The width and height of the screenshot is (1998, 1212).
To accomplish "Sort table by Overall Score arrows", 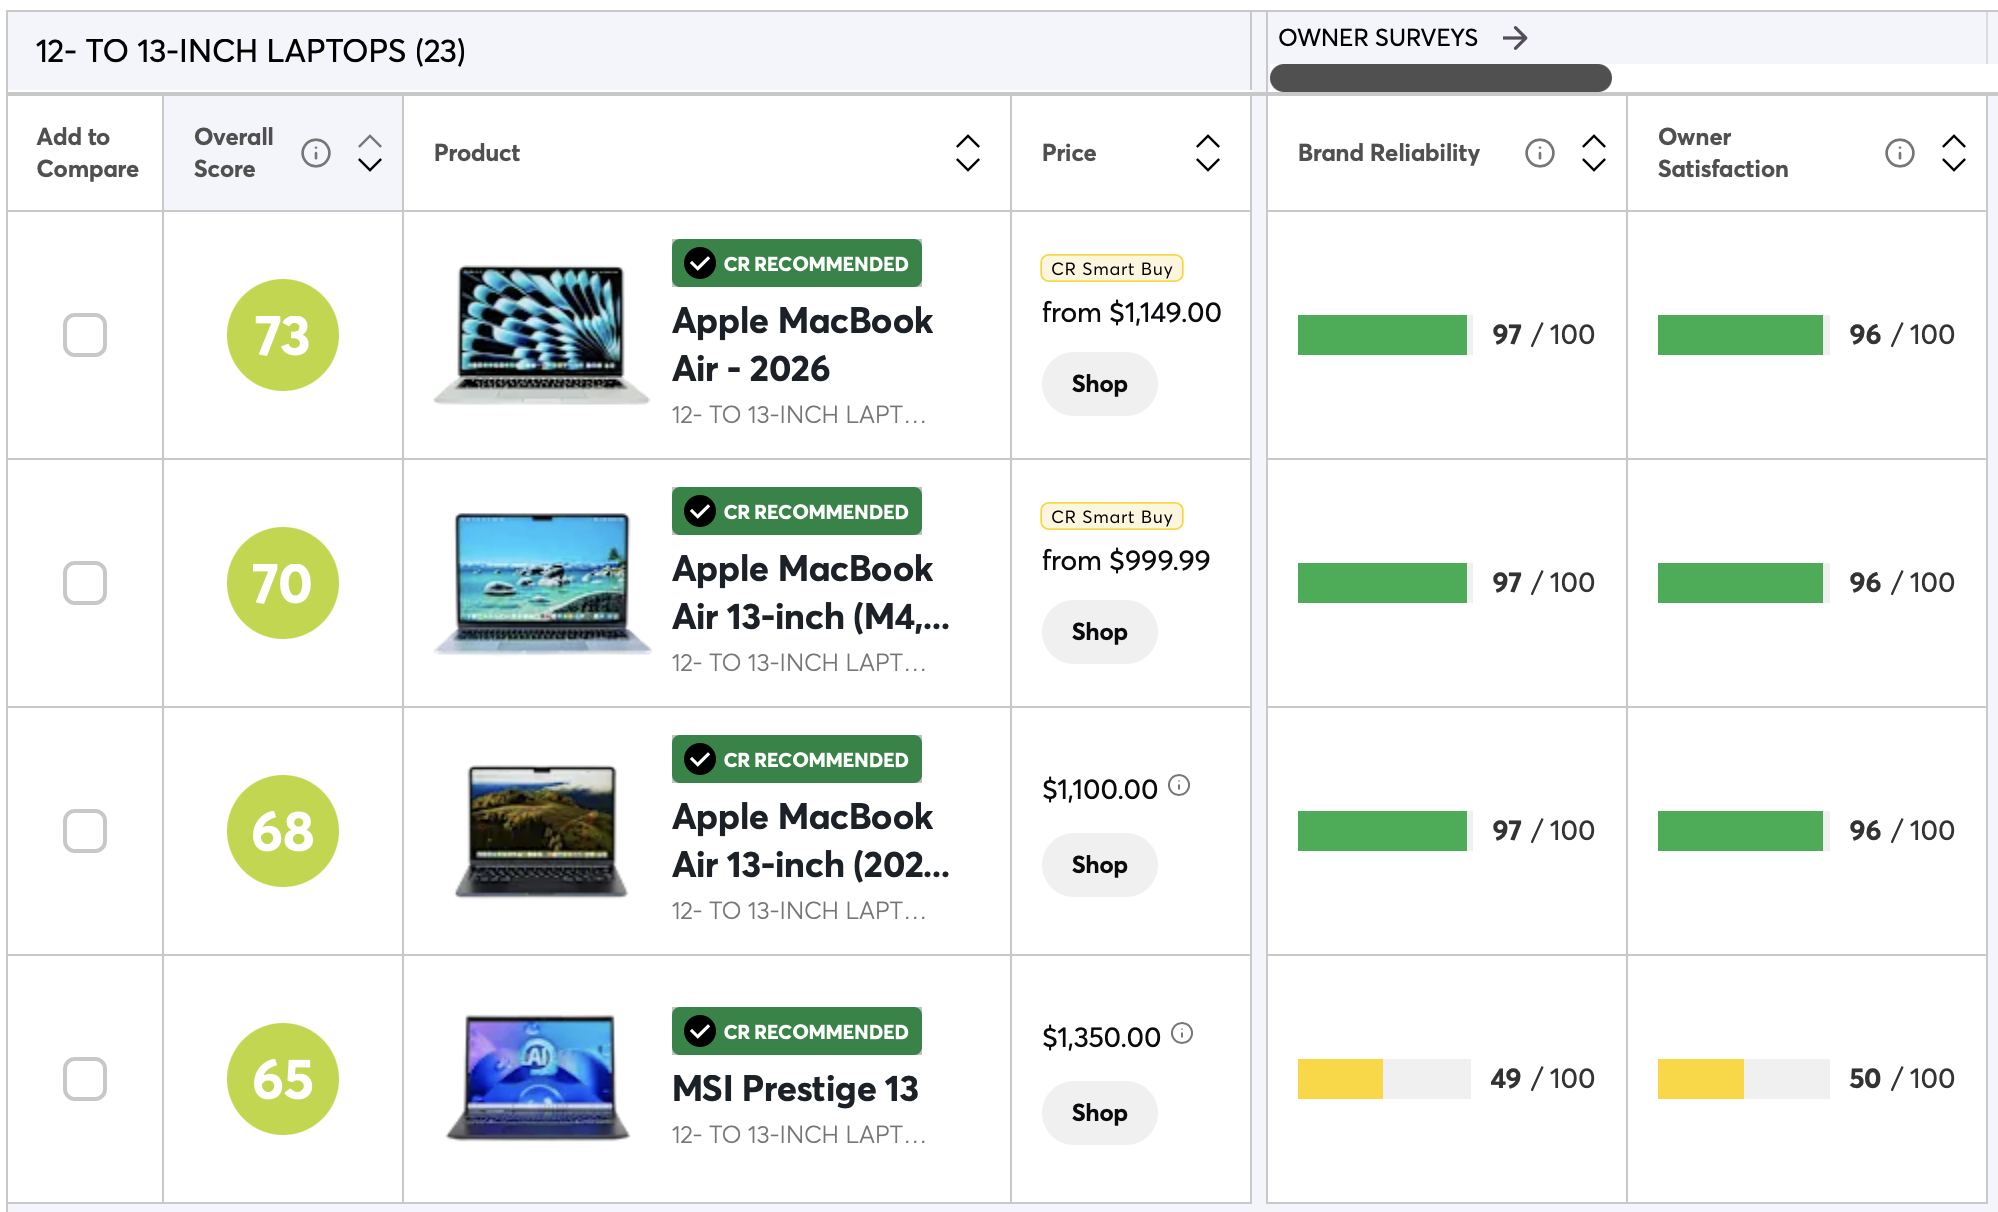I will pos(370,153).
